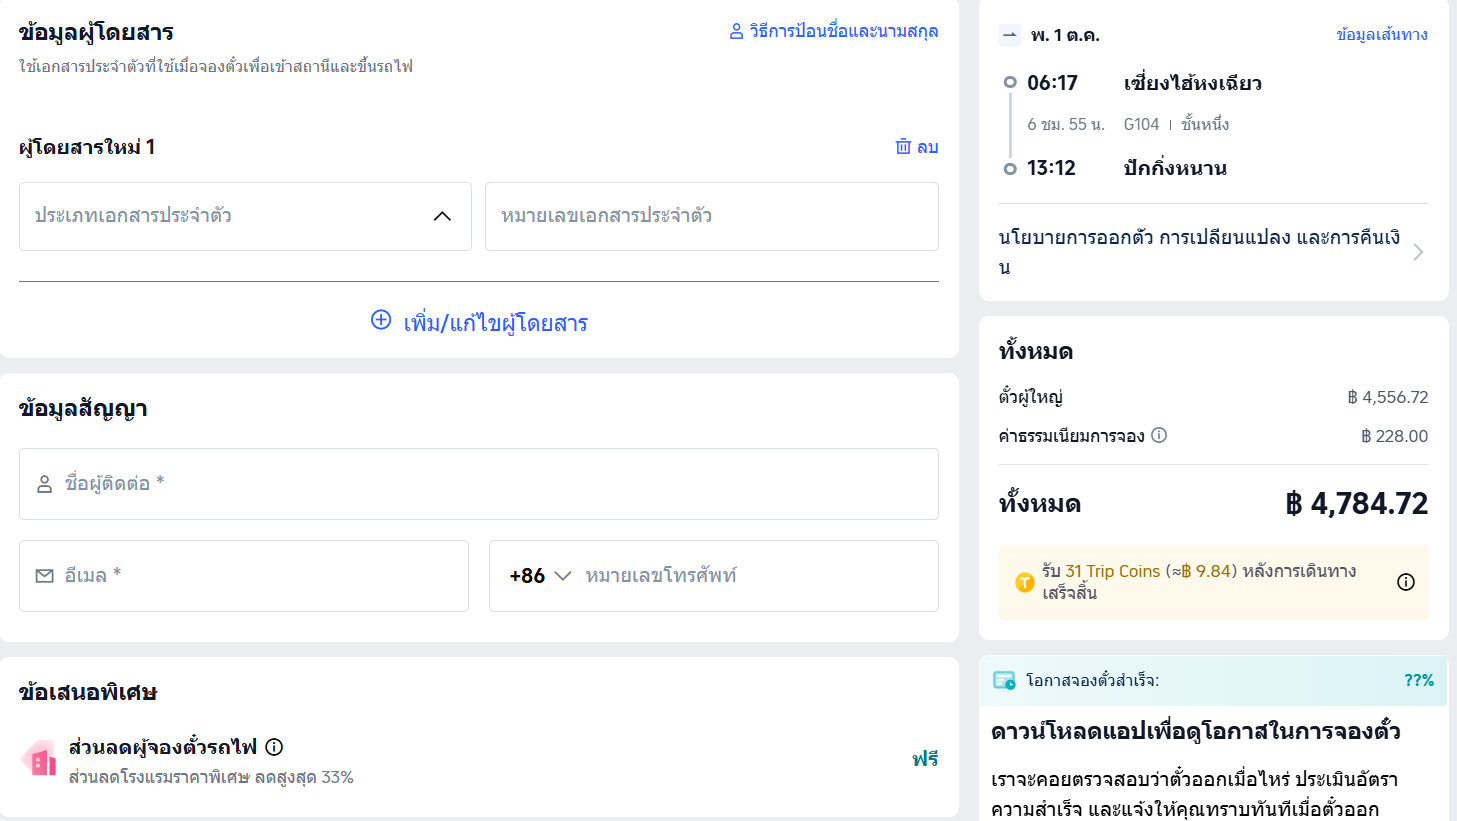This screenshot has height=821, width=1457.
Task: Click the หมายเลขโทรศัพท์ phone number field
Action: point(755,576)
